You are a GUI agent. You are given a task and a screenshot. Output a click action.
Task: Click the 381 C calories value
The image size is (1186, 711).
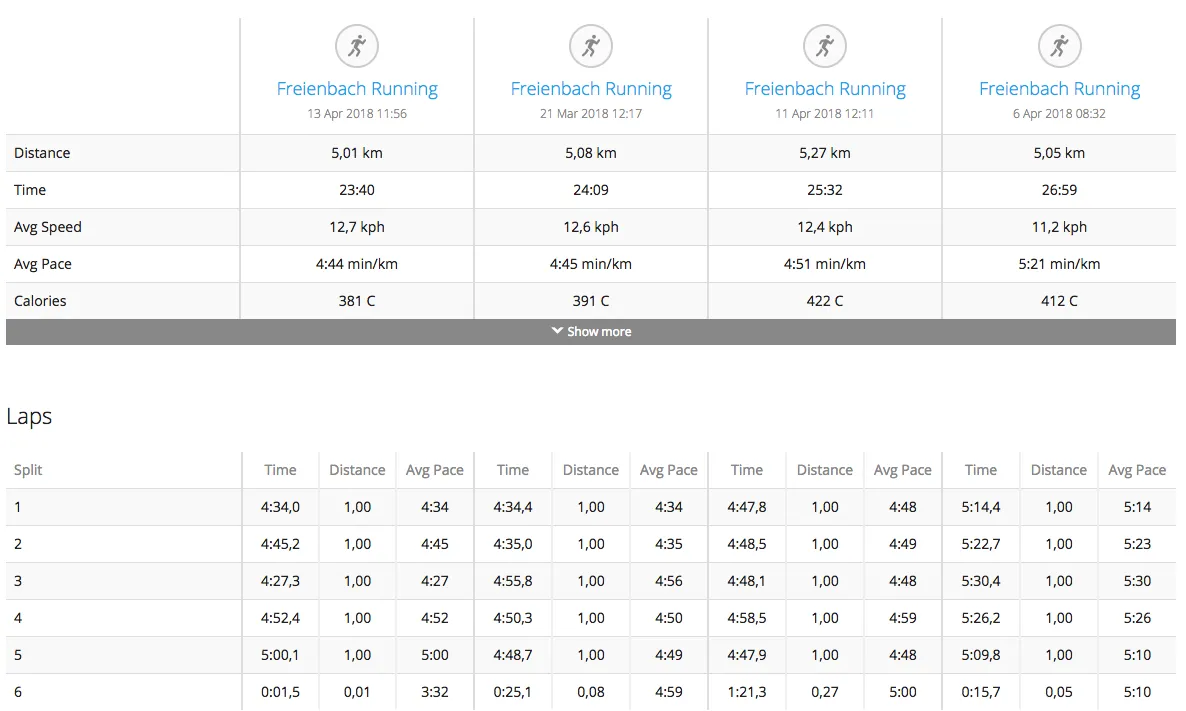(357, 301)
